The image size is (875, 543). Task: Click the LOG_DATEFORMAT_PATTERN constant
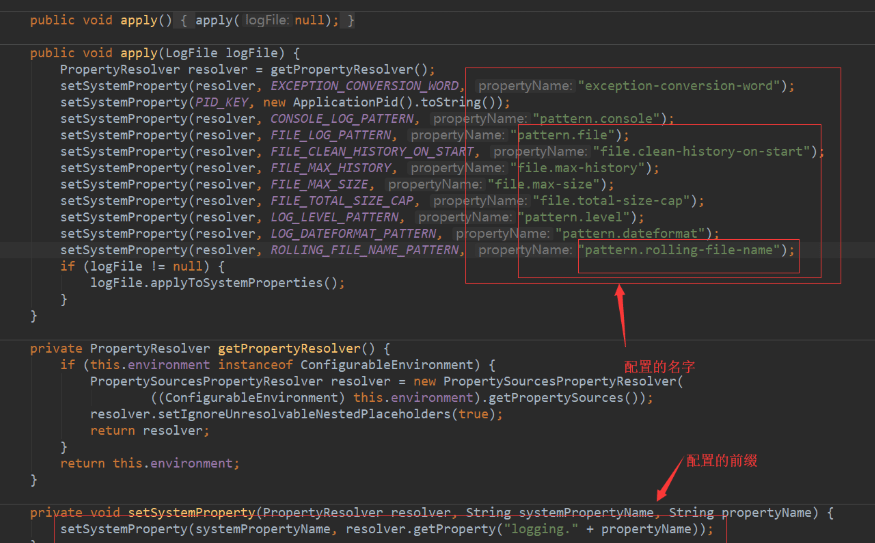coord(353,234)
